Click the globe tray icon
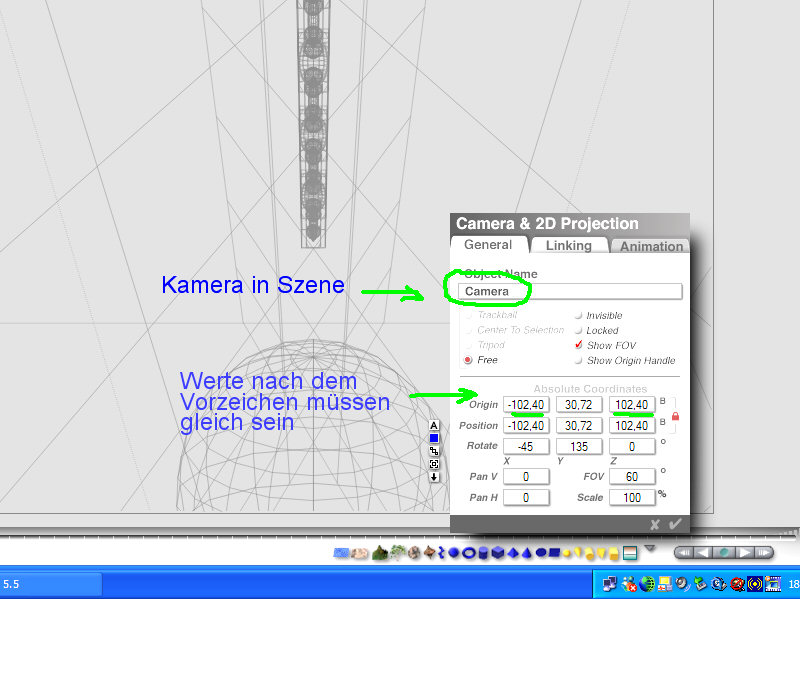Screen dimensions: 800x684 tap(647, 584)
